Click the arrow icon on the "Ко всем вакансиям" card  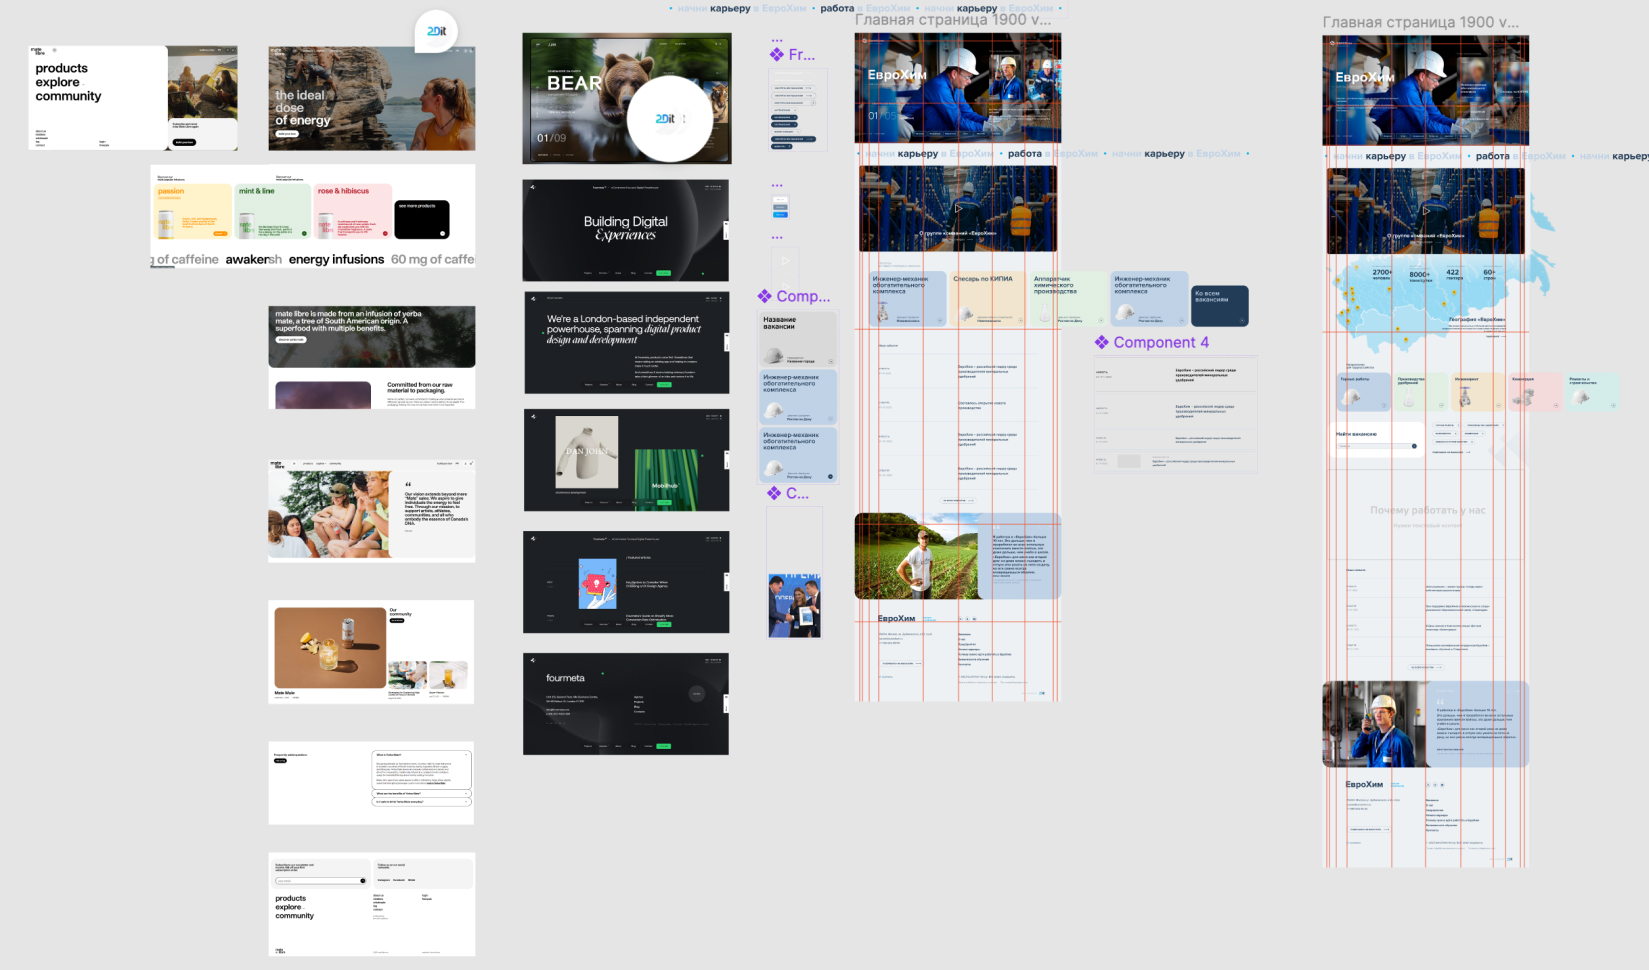[x=1242, y=320]
